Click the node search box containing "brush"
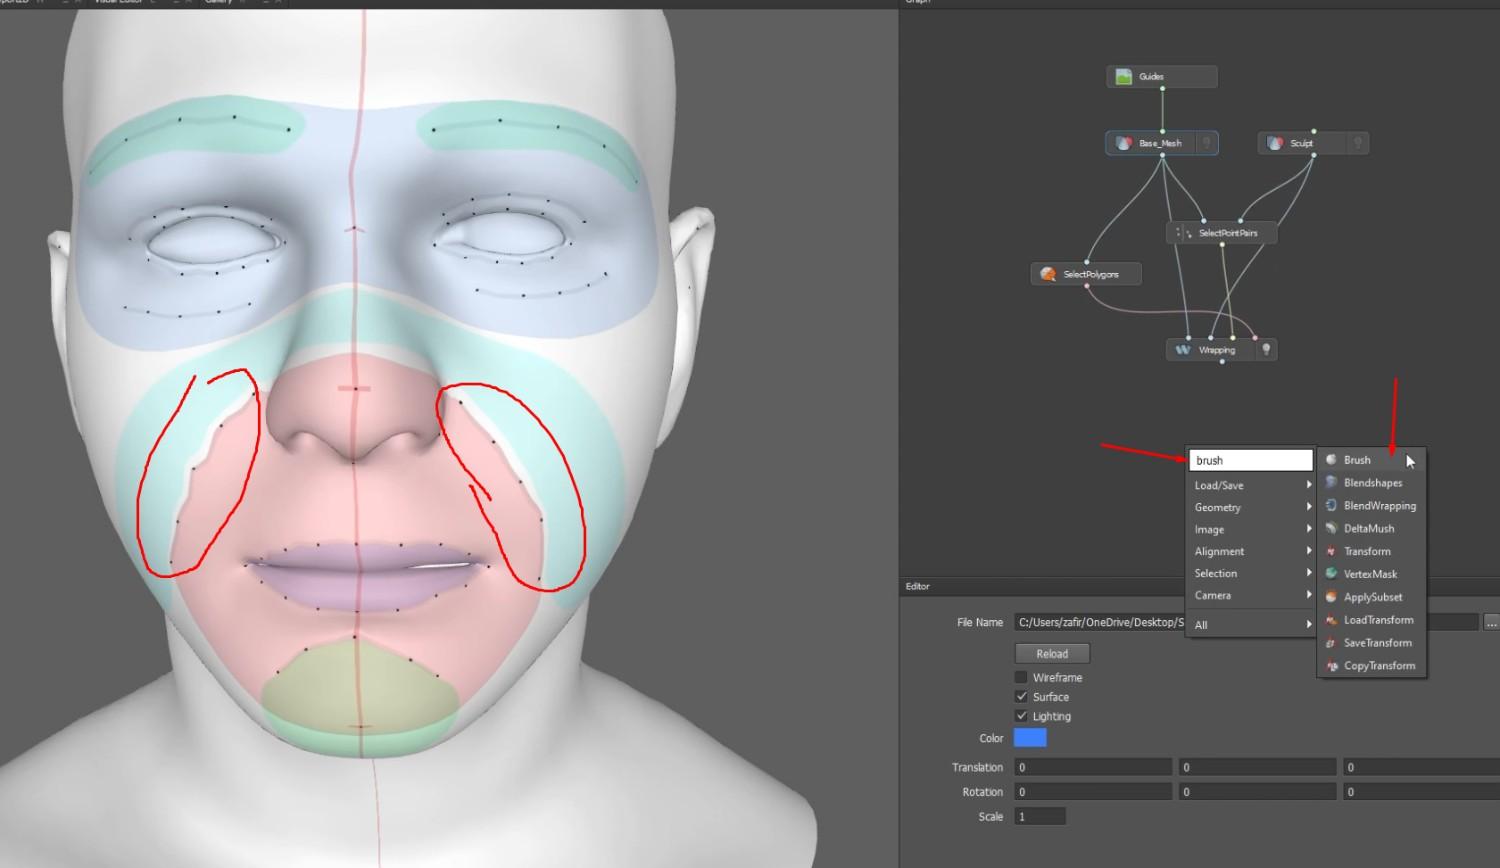The image size is (1500, 868). (x=1251, y=460)
